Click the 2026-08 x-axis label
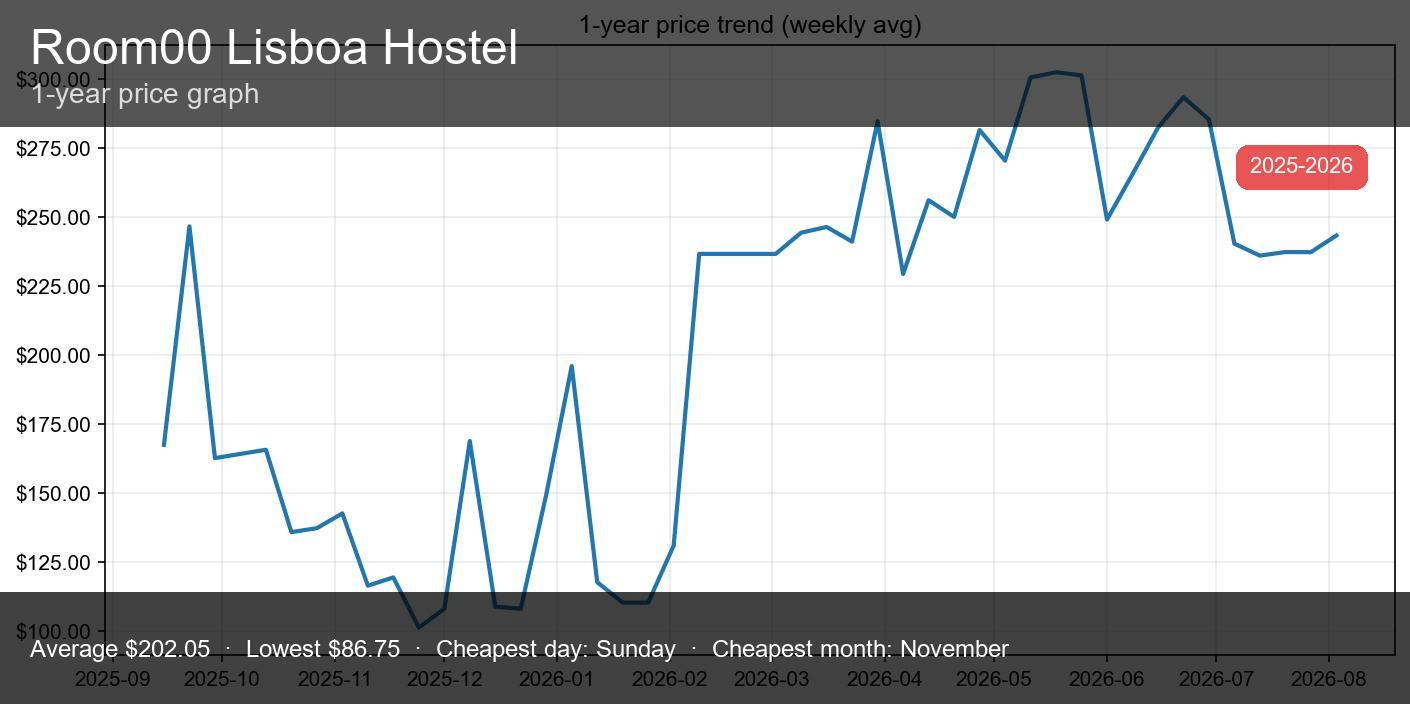This screenshot has height=704, width=1410. pos(1328,679)
